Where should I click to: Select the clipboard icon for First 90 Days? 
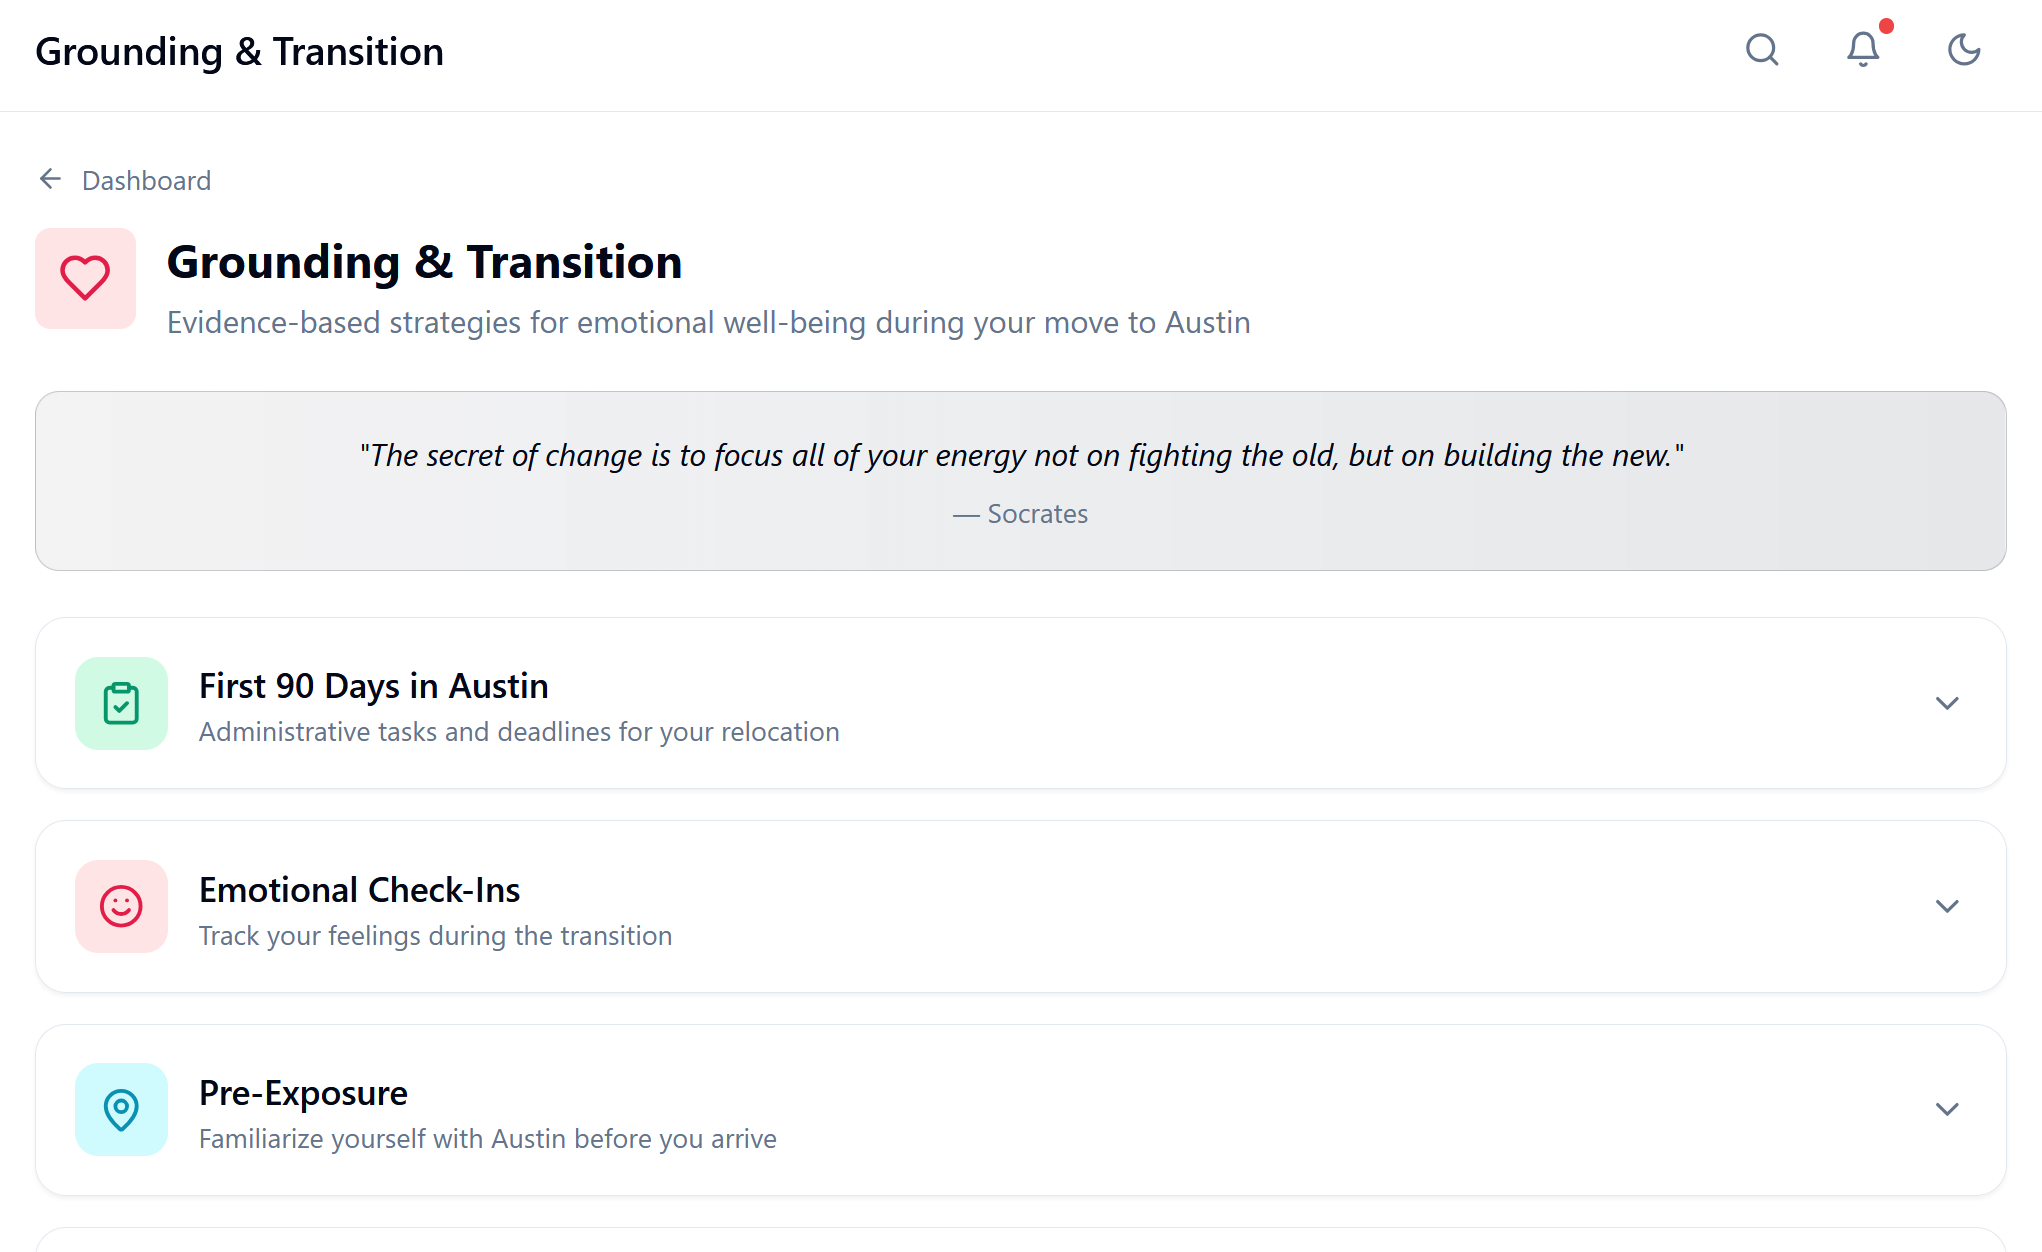pyautogui.click(x=121, y=704)
